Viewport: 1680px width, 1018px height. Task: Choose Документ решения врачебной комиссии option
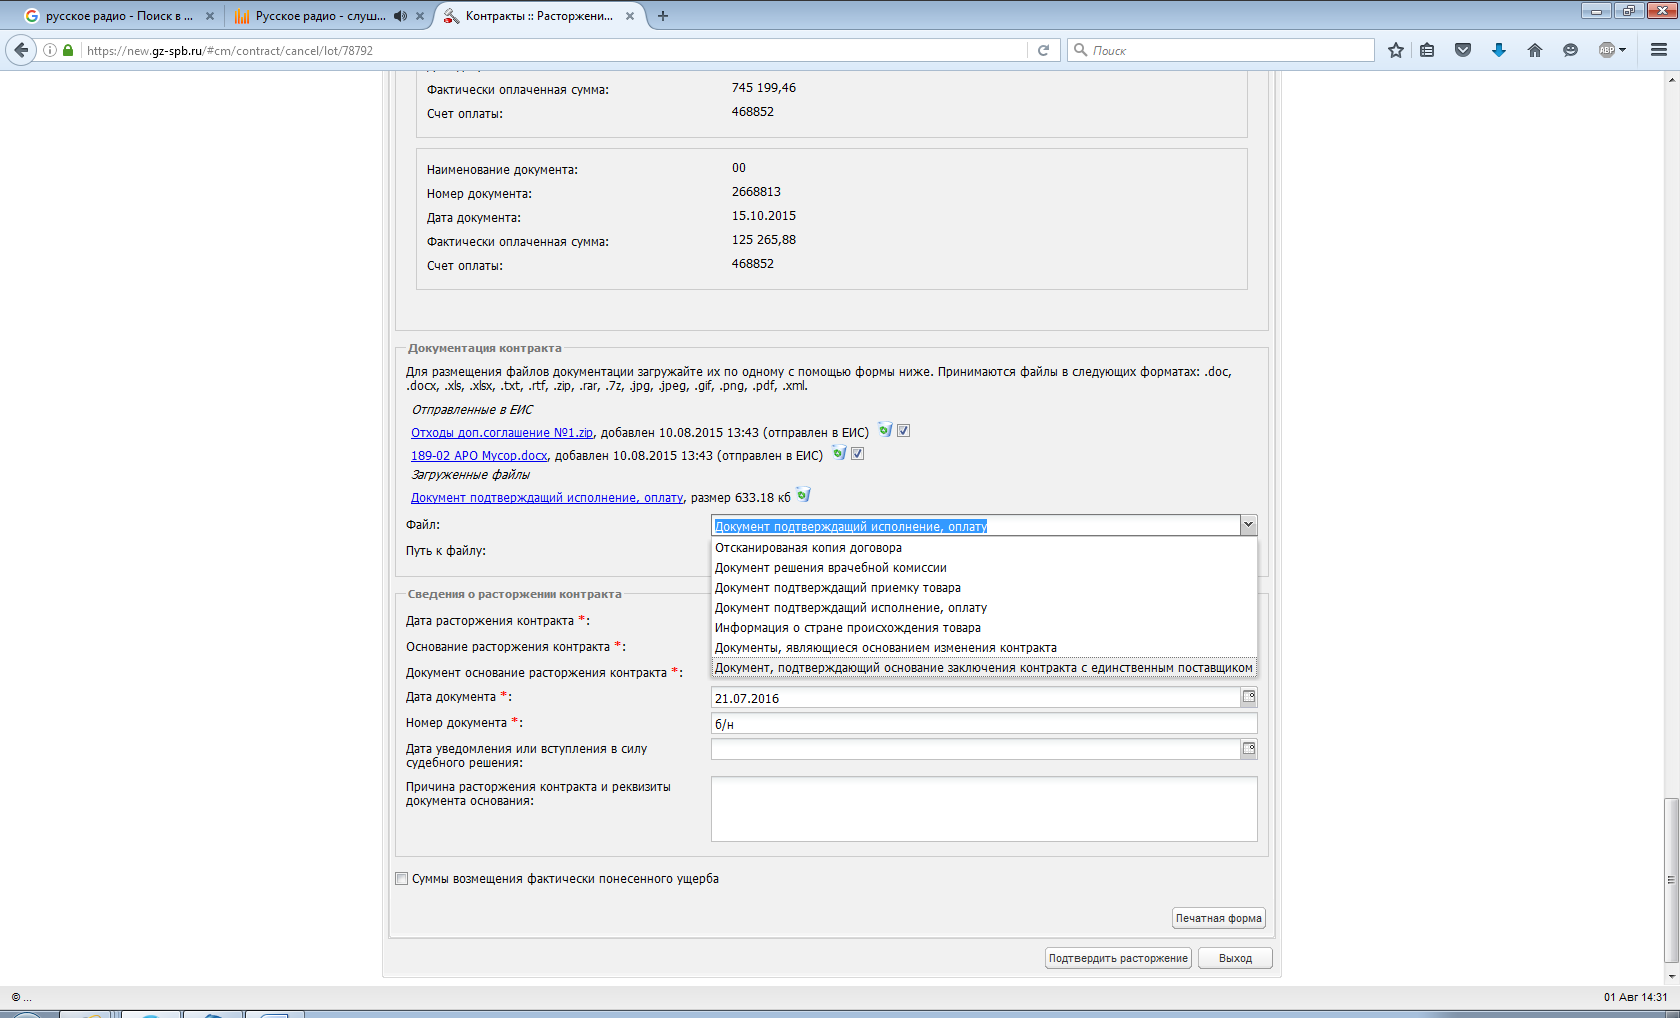(x=984, y=568)
